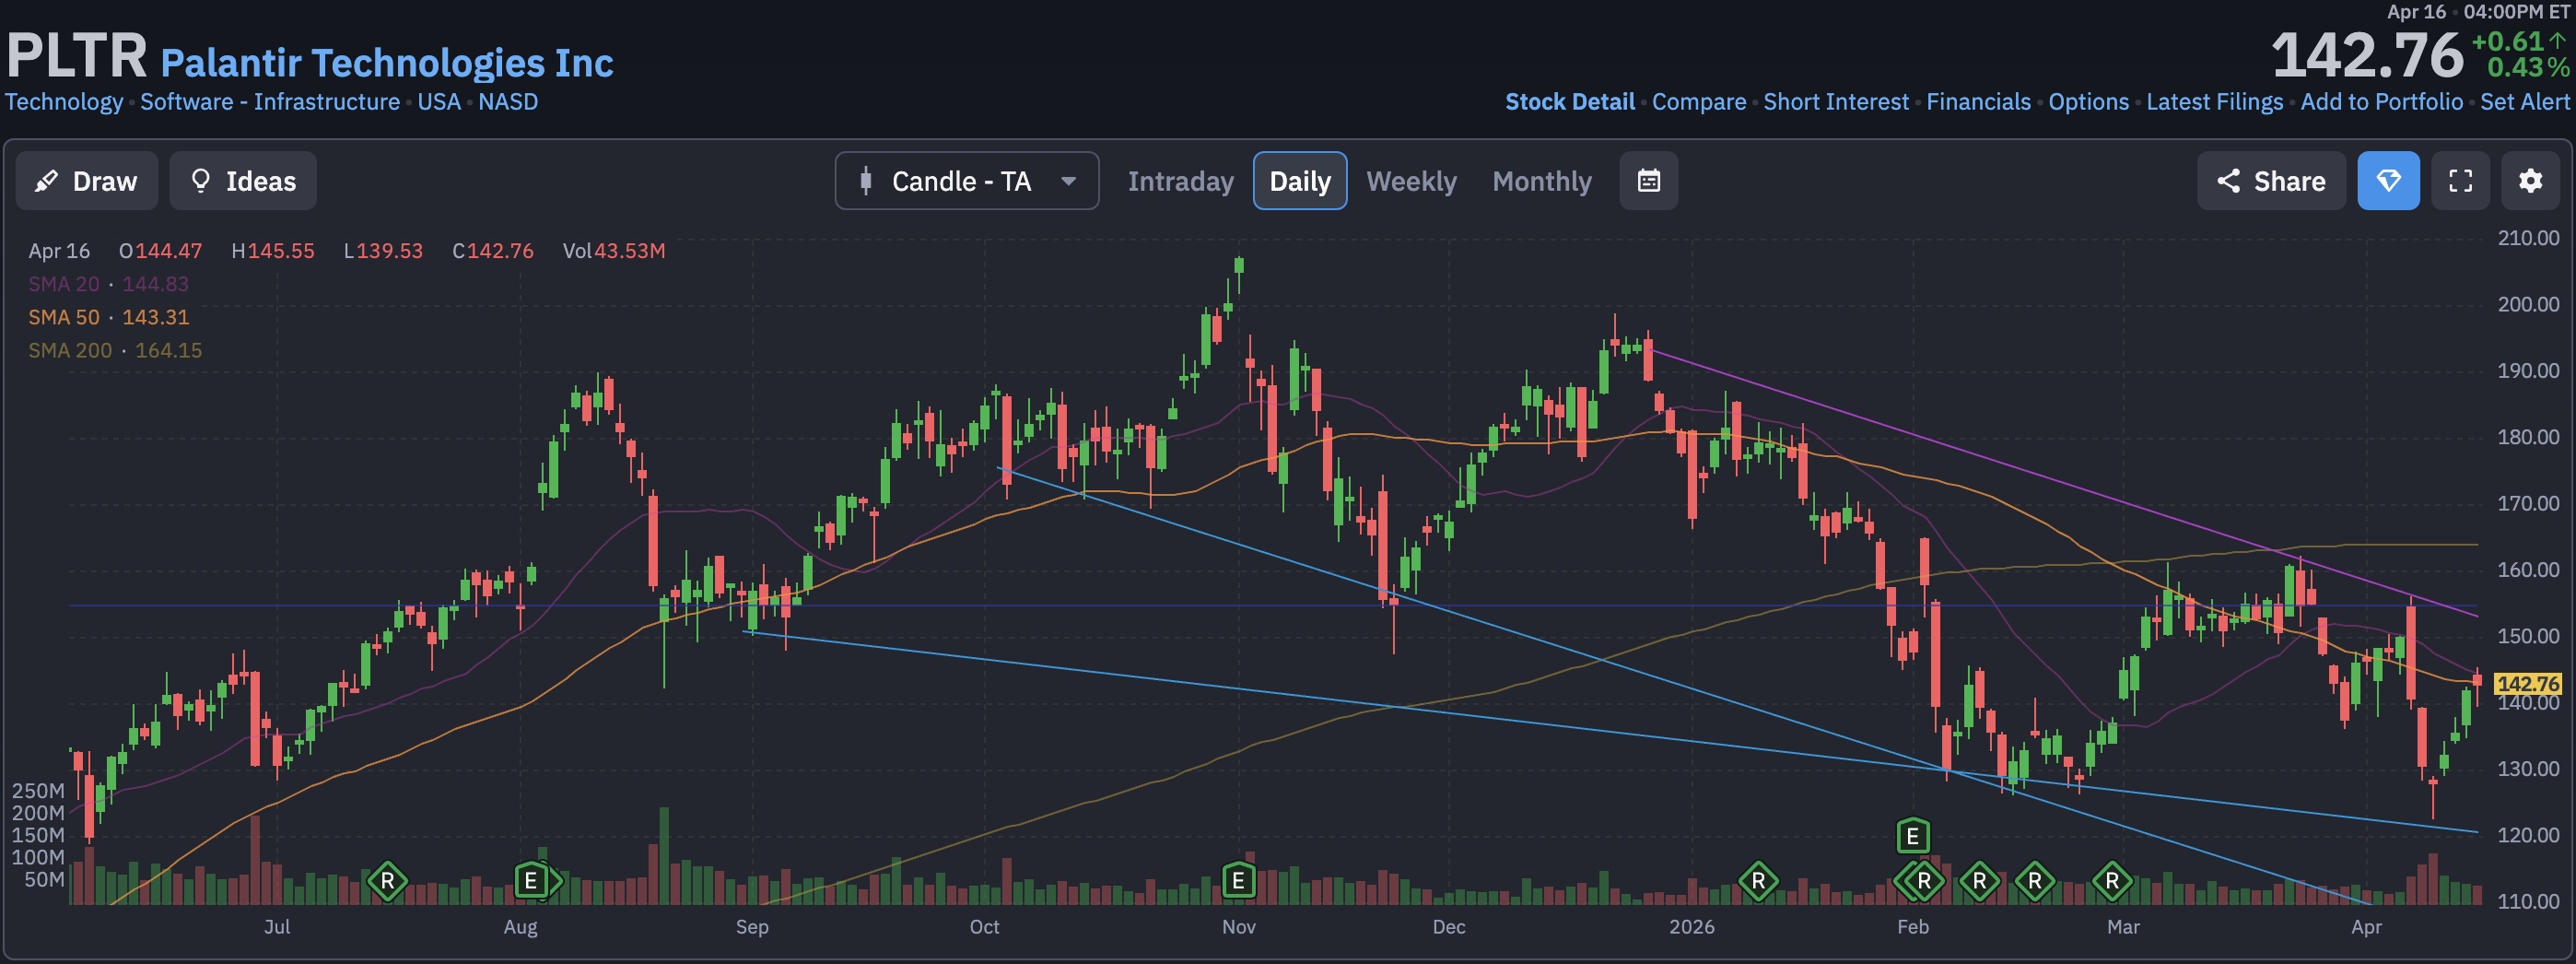Toggle fullscreen chart mode
The height and width of the screenshot is (964, 2576).
tap(2460, 181)
